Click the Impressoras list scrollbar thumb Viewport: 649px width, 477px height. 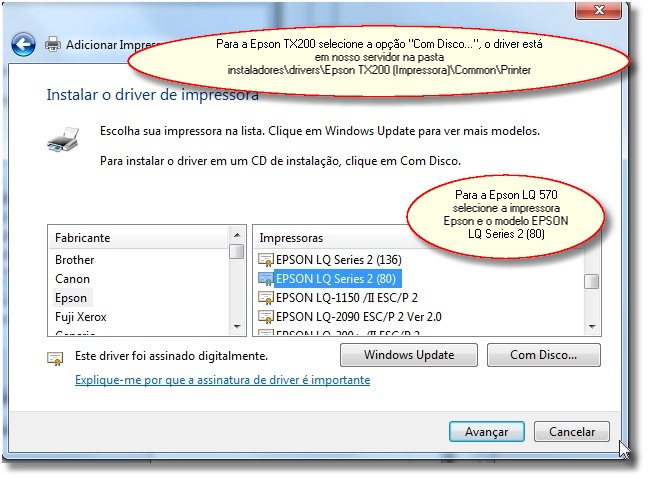[x=591, y=282]
